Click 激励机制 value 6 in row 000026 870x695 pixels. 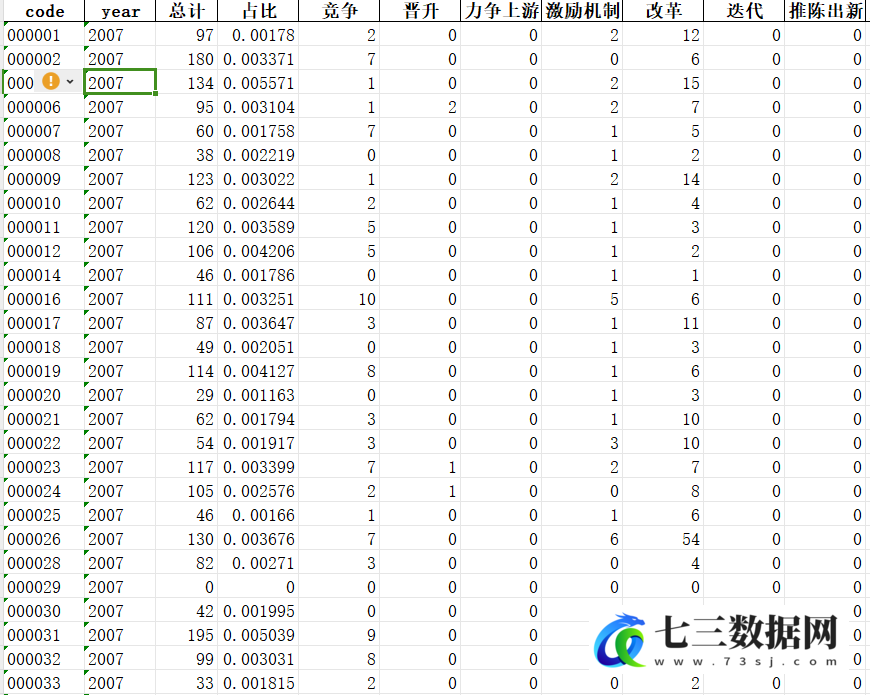click(x=582, y=539)
